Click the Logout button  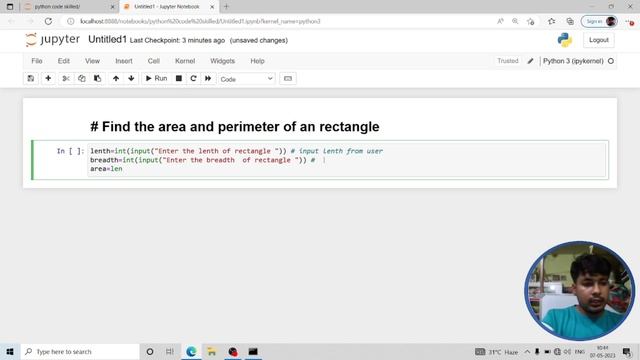[x=599, y=40]
